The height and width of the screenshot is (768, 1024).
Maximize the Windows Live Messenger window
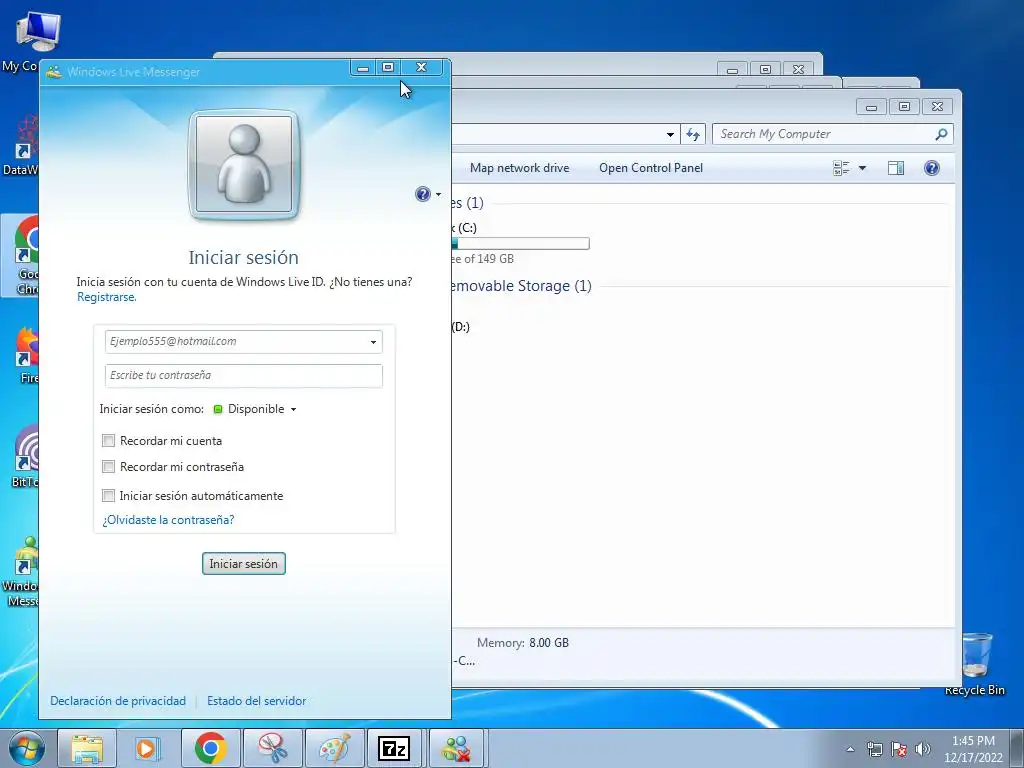[388, 67]
